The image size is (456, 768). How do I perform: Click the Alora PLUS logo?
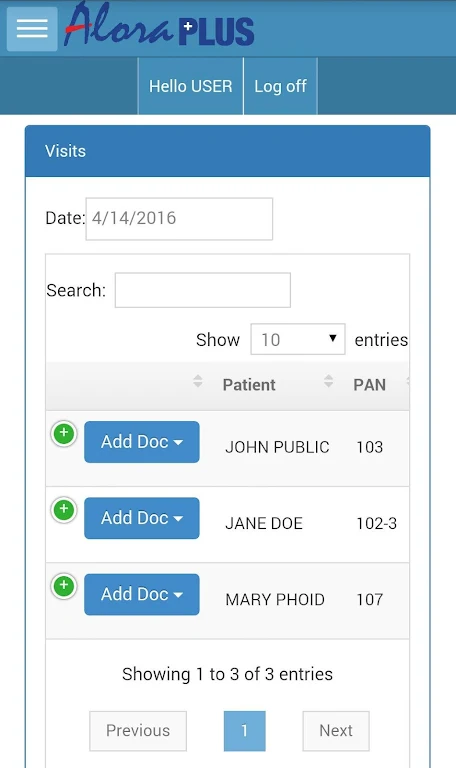pyautogui.click(x=159, y=25)
